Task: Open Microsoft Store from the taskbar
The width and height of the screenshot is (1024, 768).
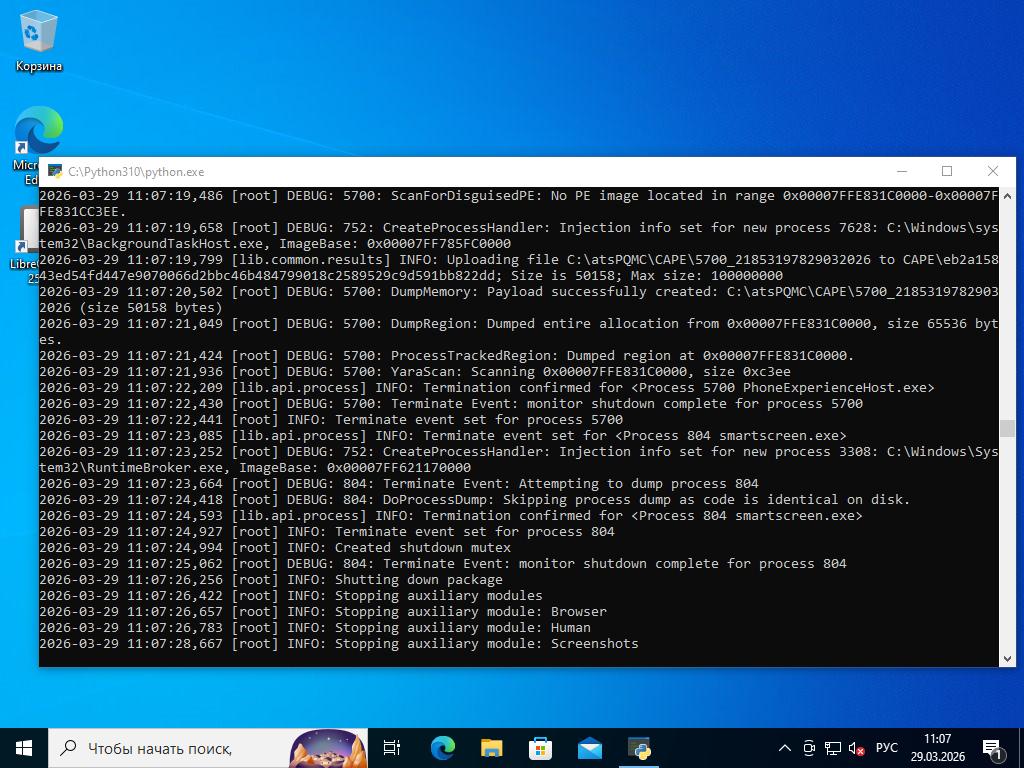Action: pyautogui.click(x=540, y=747)
